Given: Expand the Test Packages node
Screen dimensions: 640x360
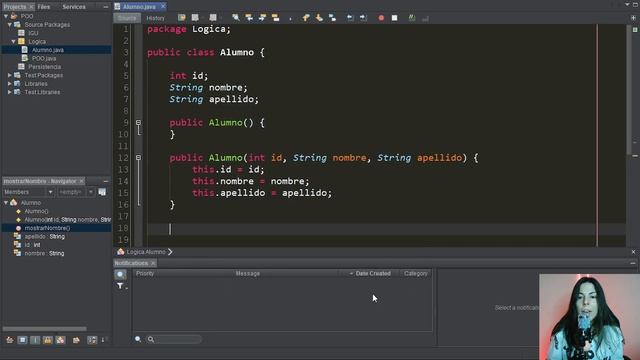Looking at the screenshot, I should tap(10, 75).
